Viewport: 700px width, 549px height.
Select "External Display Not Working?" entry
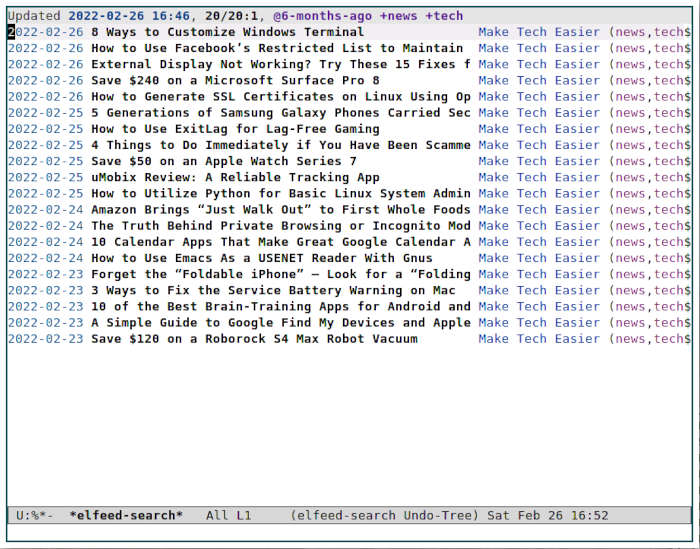280,64
